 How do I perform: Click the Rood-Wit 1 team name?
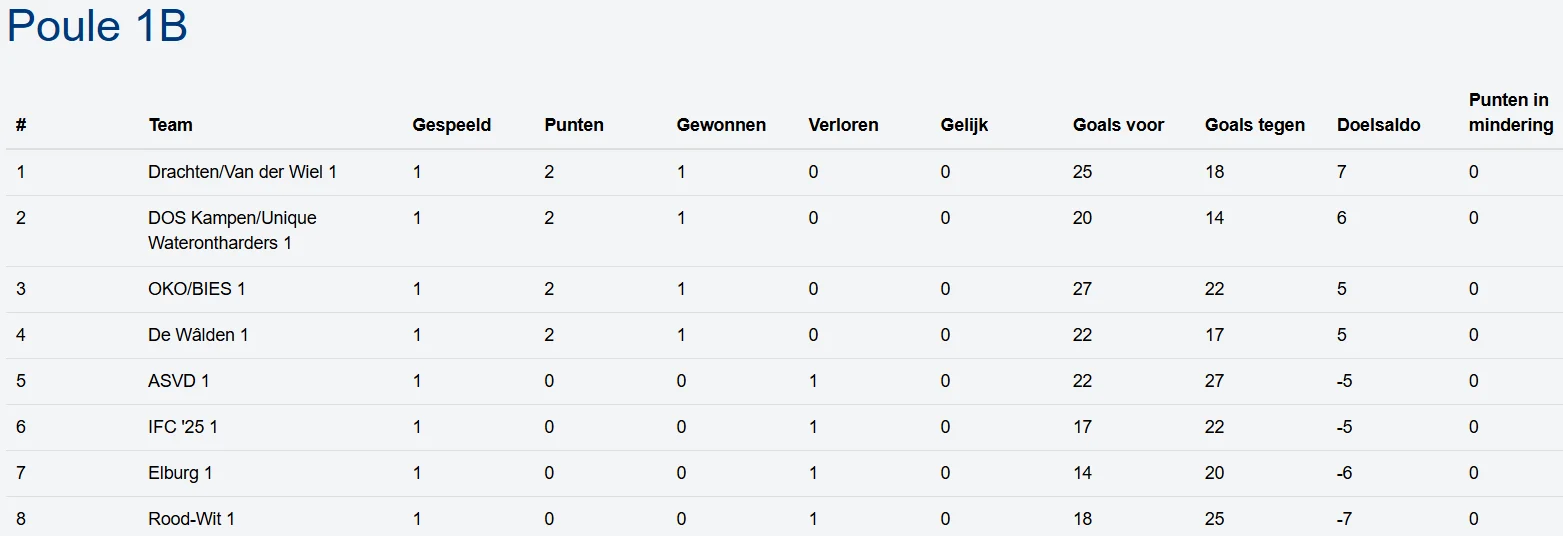tap(191, 519)
